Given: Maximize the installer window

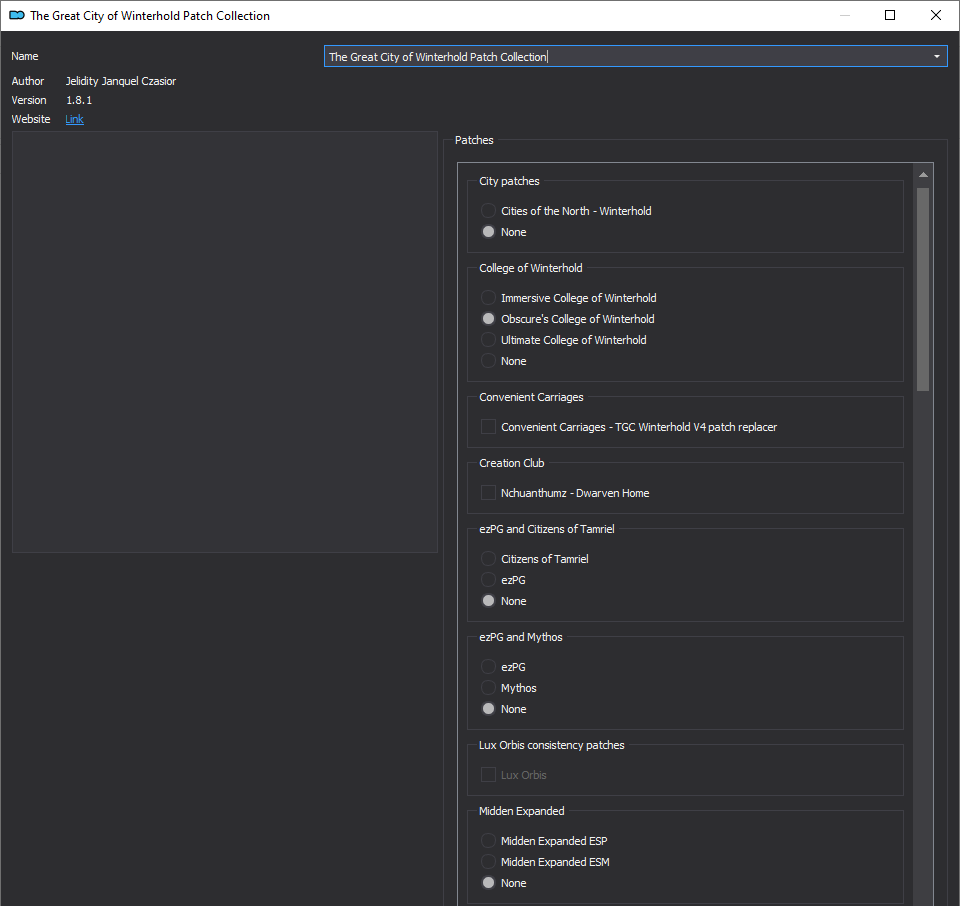Looking at the screenshot, I should coord(890,15).
